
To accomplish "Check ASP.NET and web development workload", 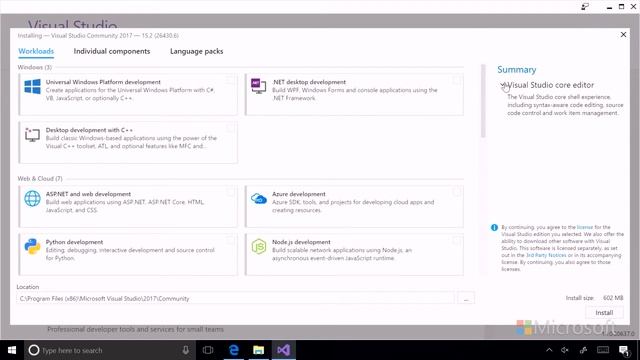I will 230,192.
